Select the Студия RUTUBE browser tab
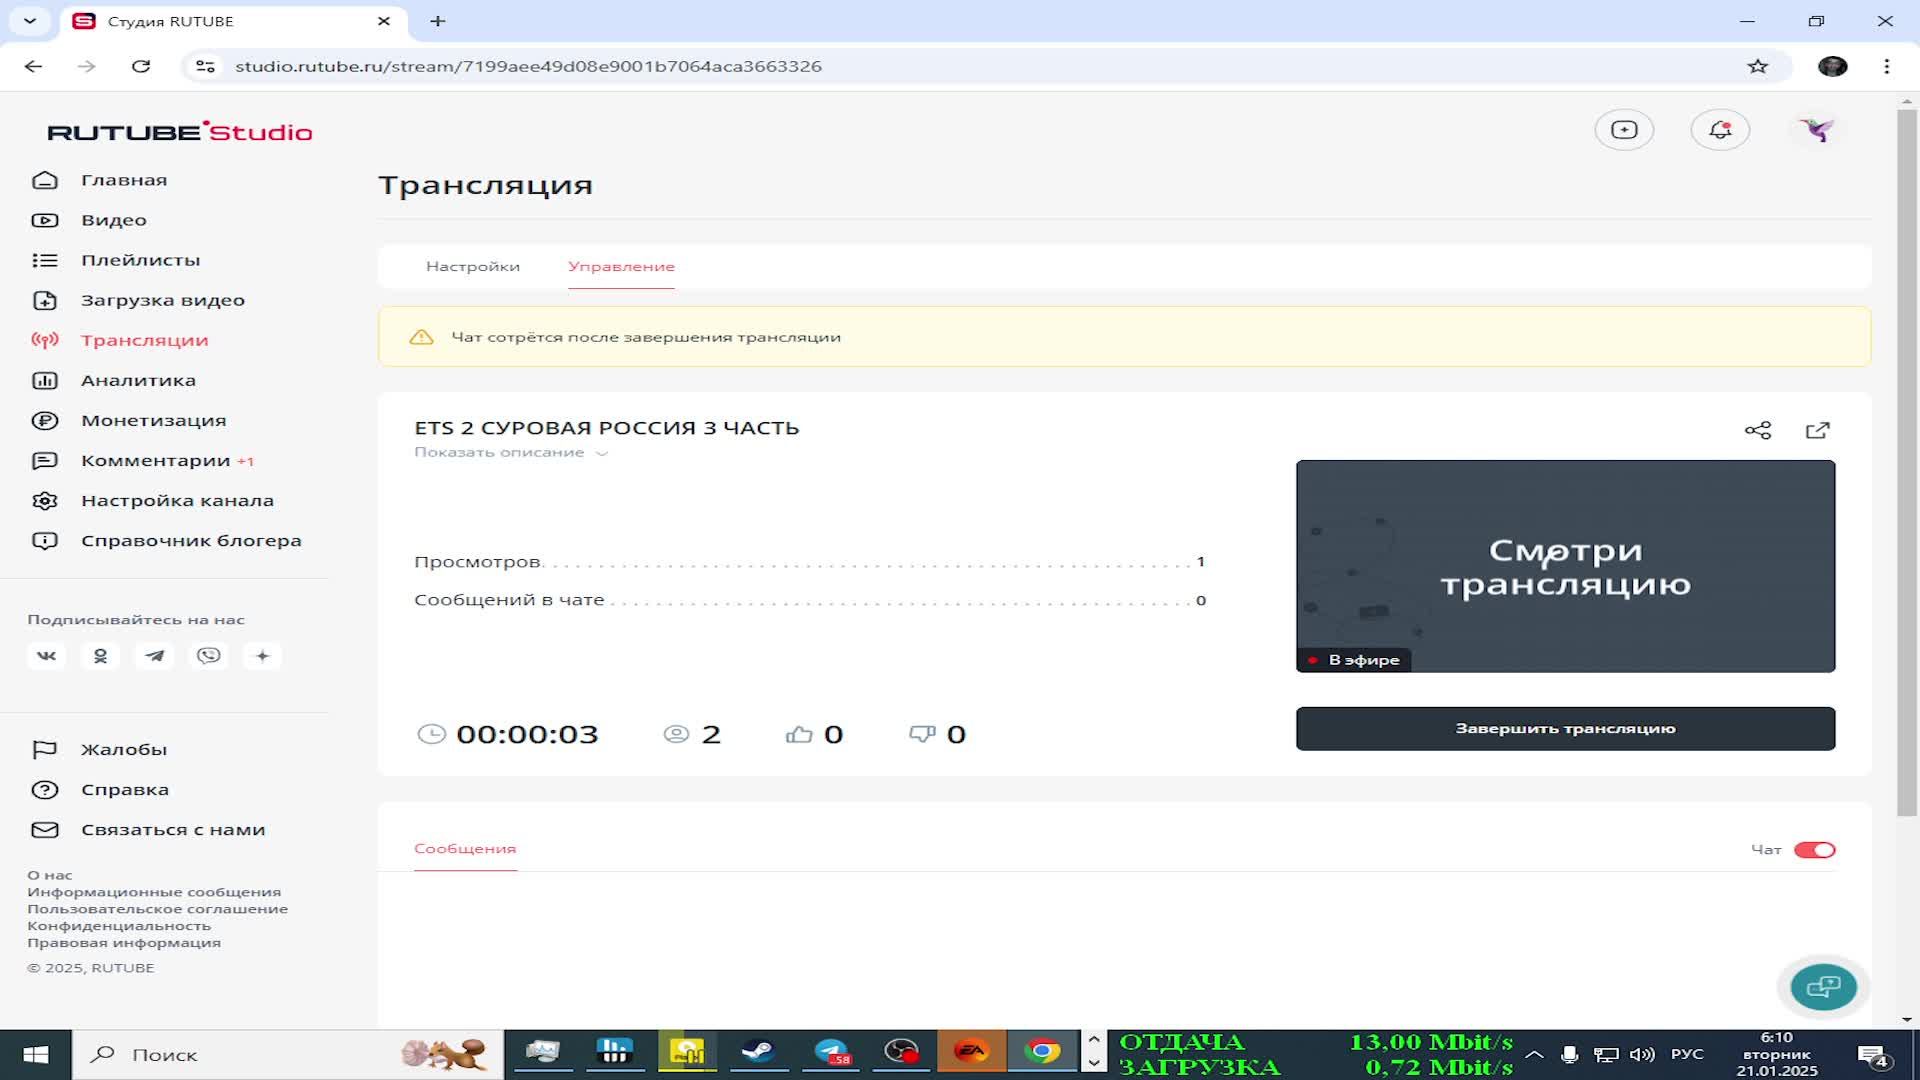The width and height of the screenshot is (1920, 1080). 233,21
